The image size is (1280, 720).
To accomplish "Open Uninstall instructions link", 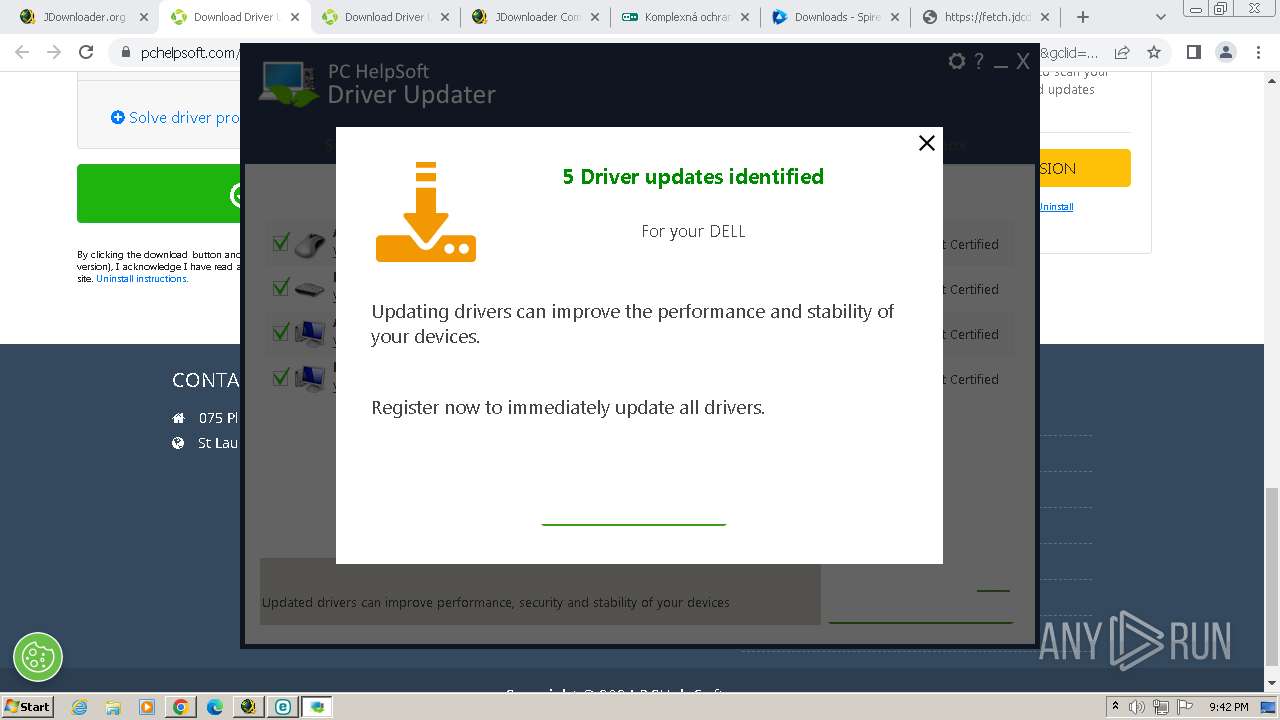I will click(142, 279).
